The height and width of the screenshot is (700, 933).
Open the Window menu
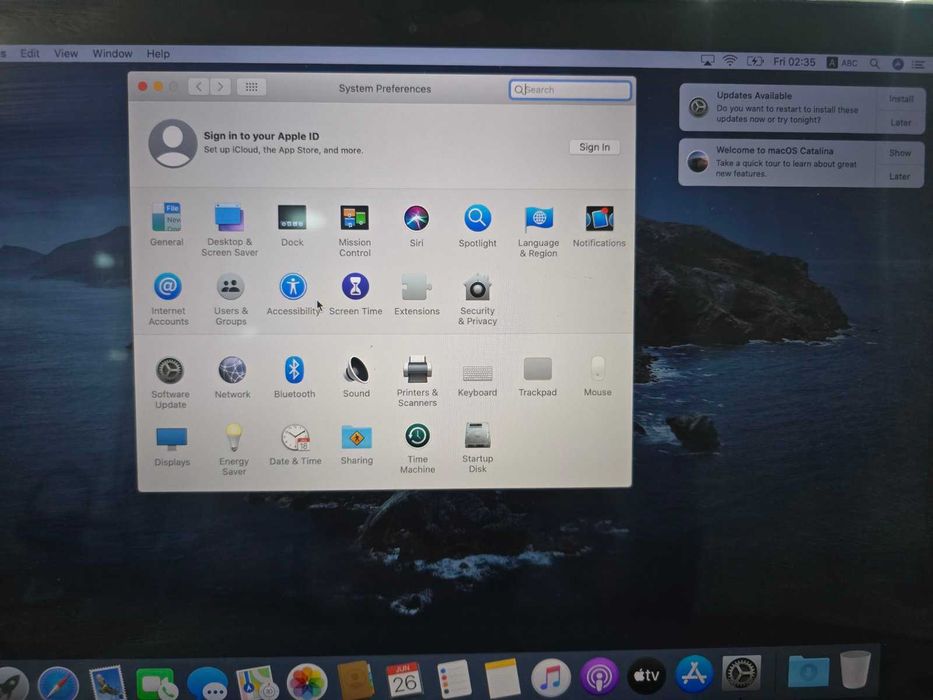[x=112, y=54]
